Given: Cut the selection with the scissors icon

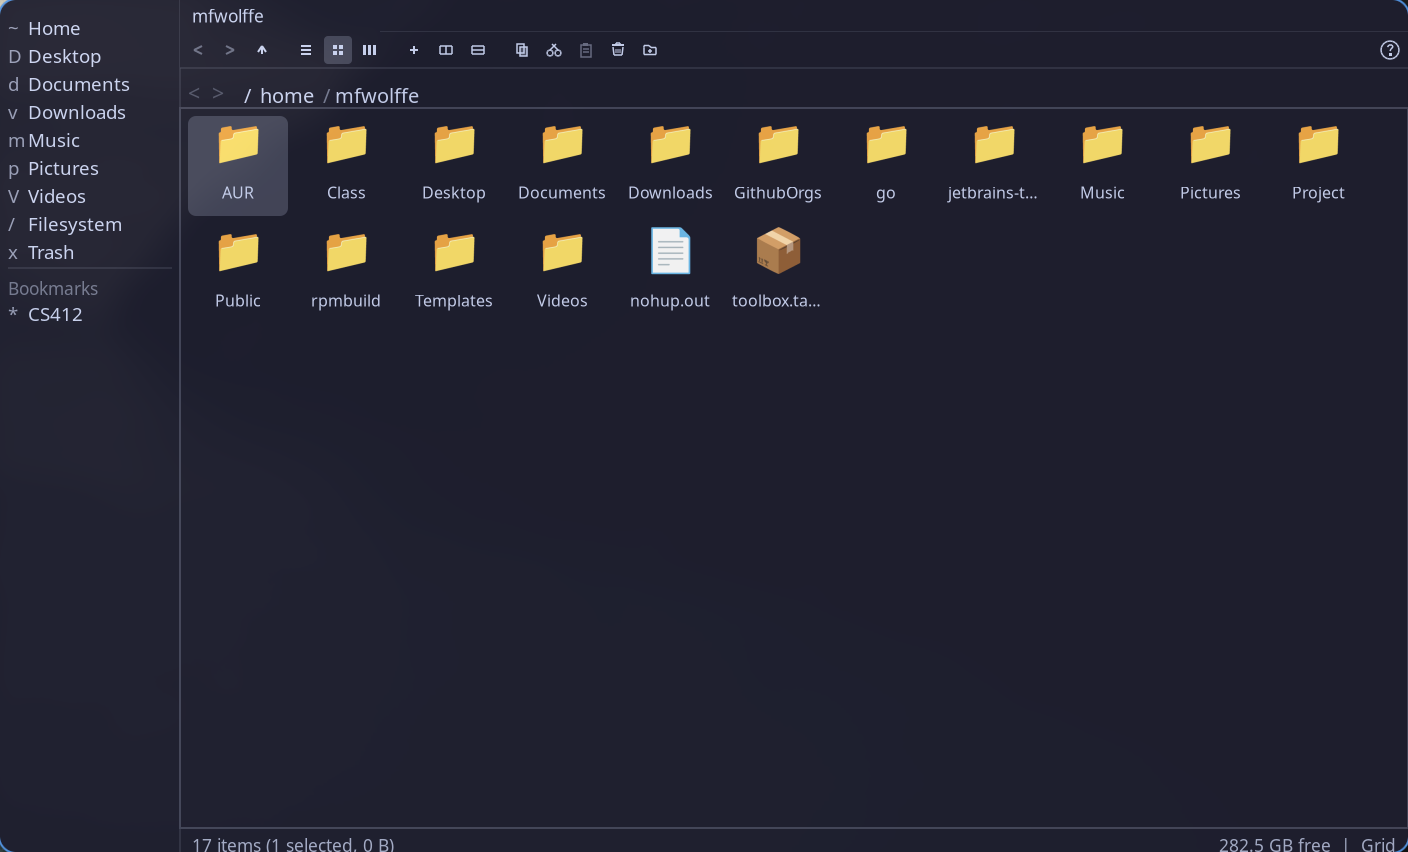Looking at the screenshot, I should tap(553, 49).
